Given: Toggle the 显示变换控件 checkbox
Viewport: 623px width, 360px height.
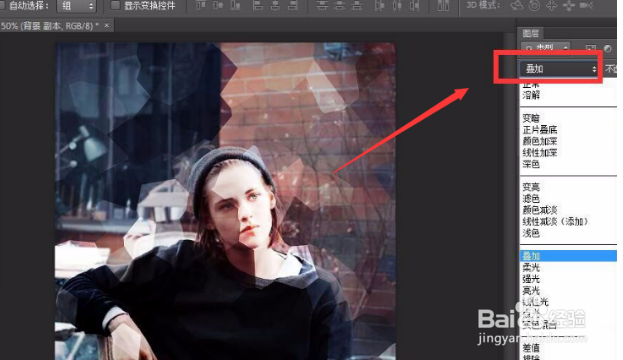Looking at the screenshot, I should 115,5.
